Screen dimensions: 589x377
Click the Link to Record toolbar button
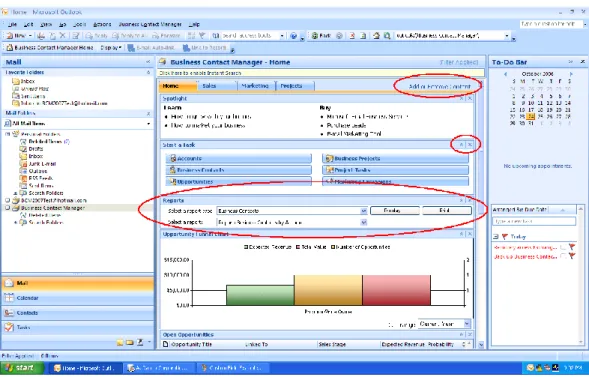[205, 48]
